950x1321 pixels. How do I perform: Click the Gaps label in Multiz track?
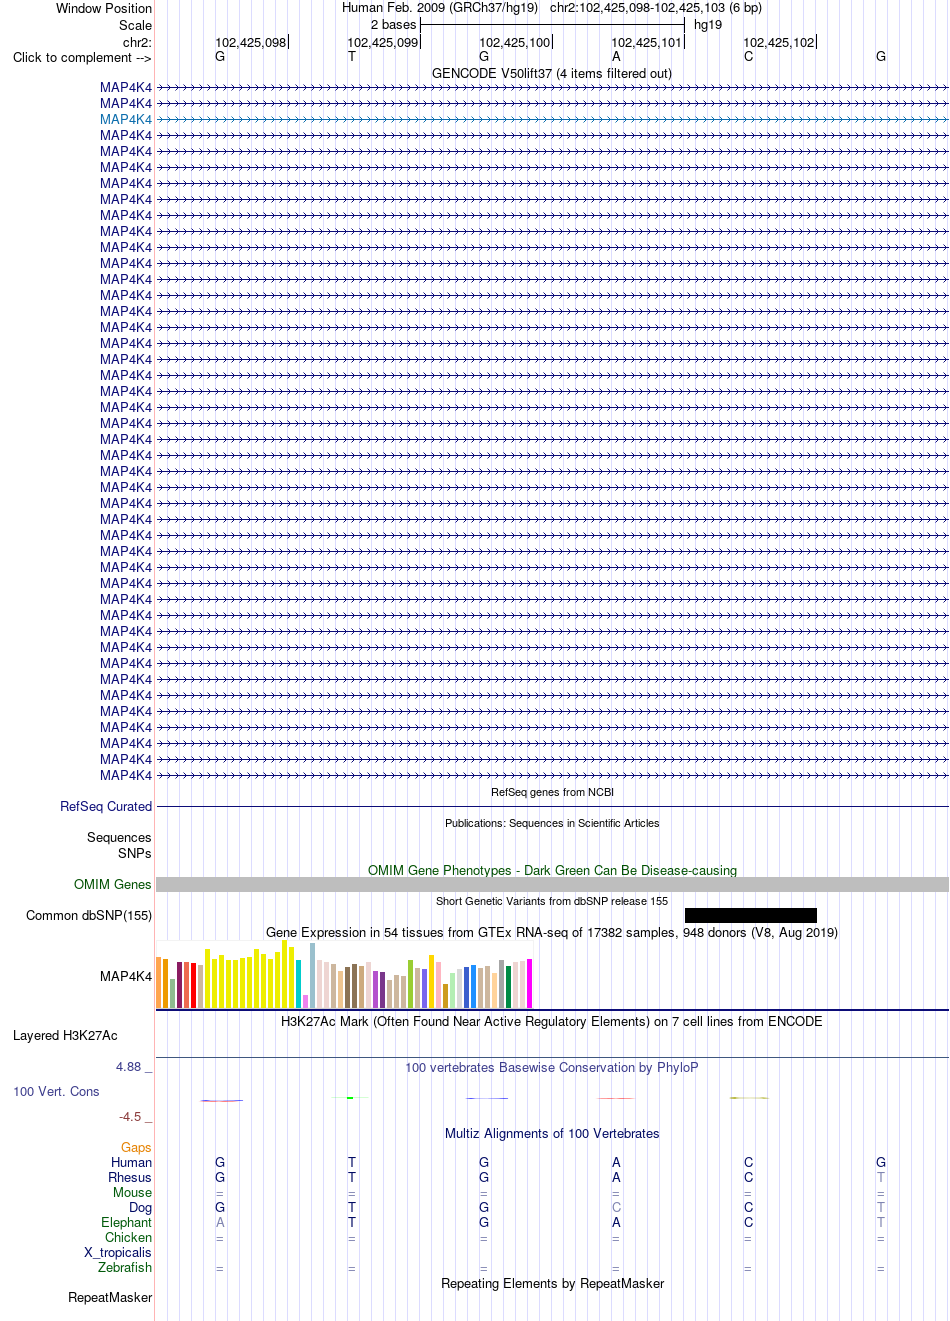point(136,1147)
